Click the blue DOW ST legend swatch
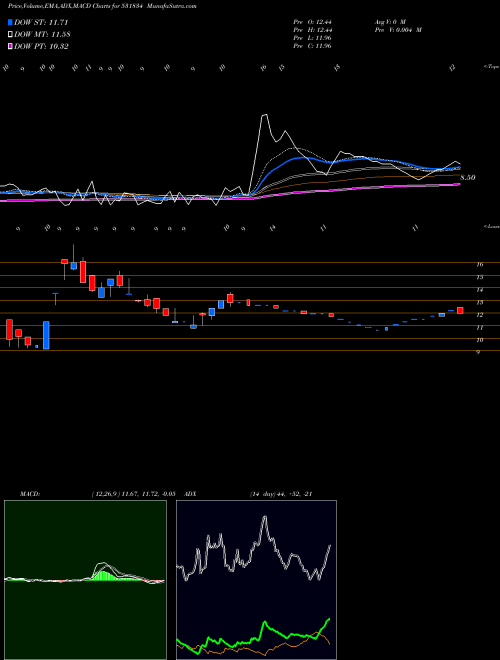The height and width of the screenshot is (660, 500). click(x=11, y=22)
